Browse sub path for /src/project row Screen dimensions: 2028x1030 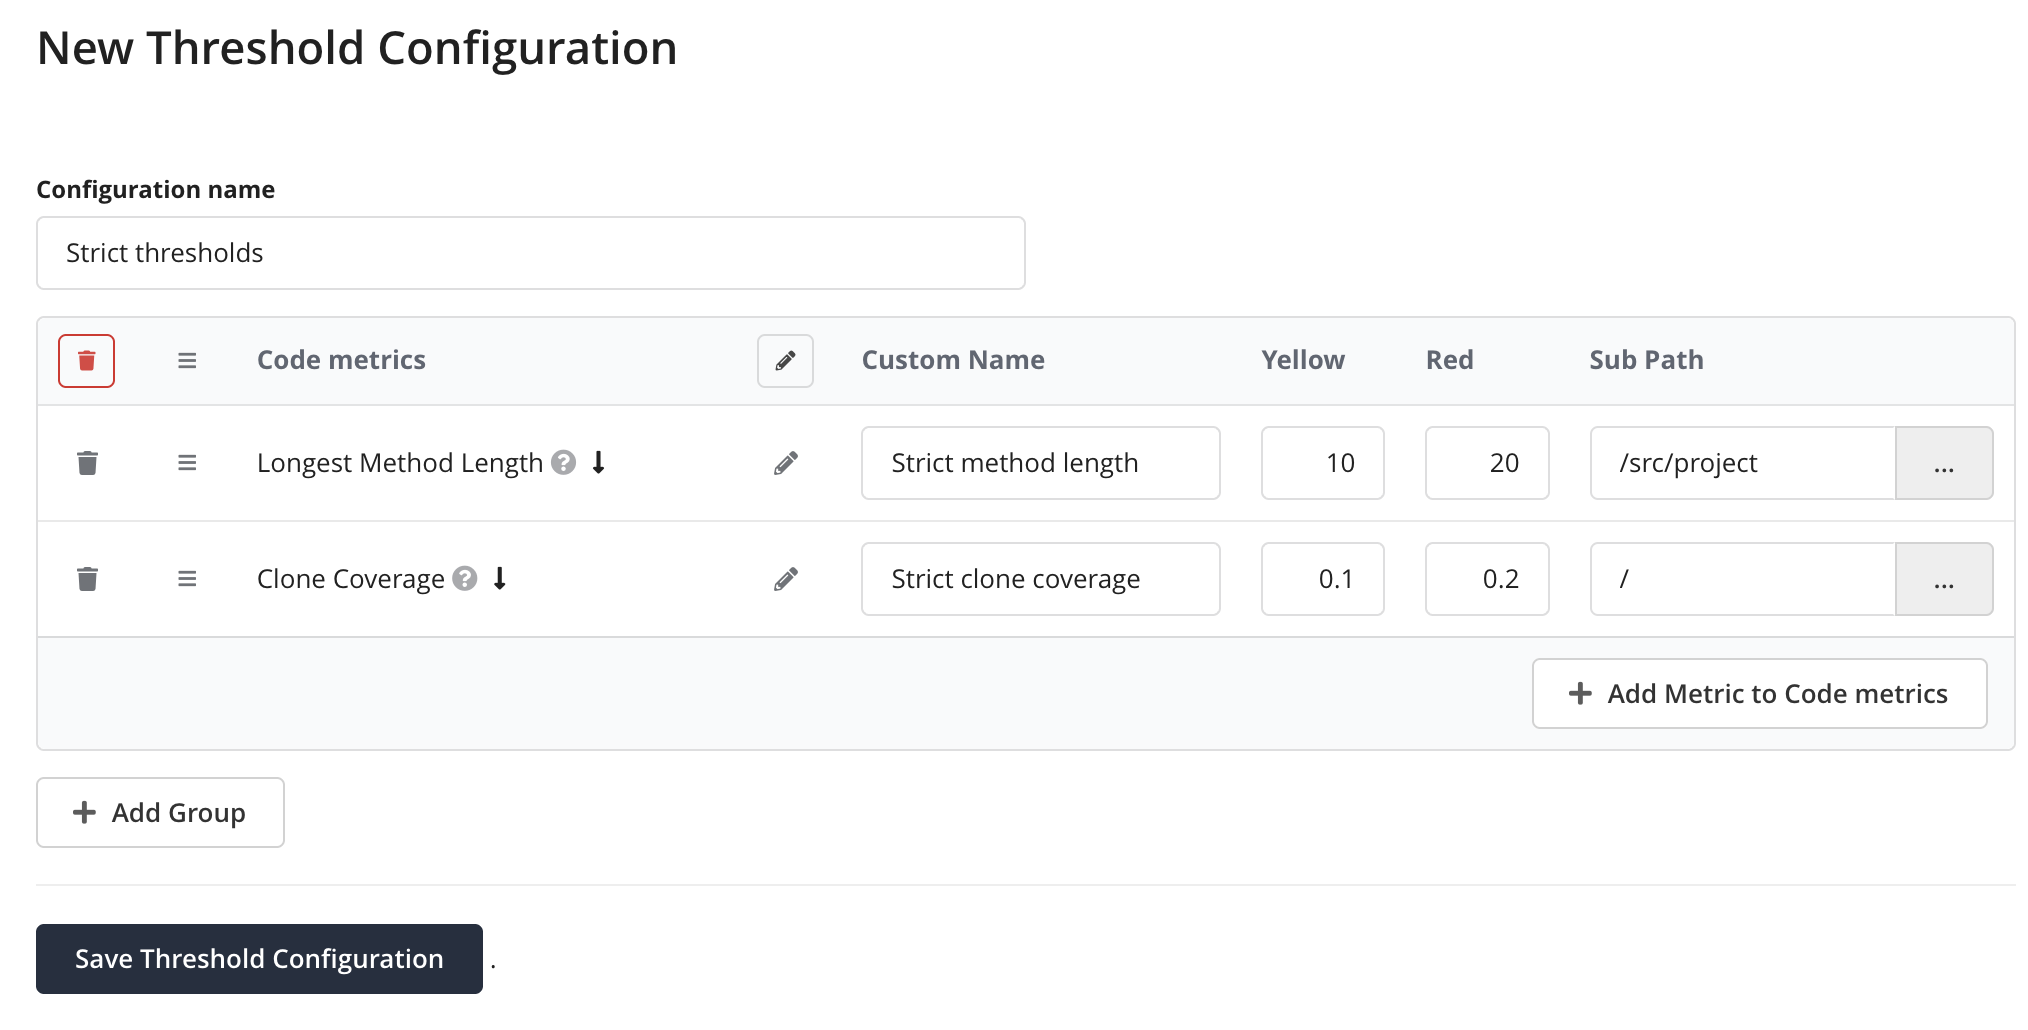pyautogui.click(x=1943, y=463)
